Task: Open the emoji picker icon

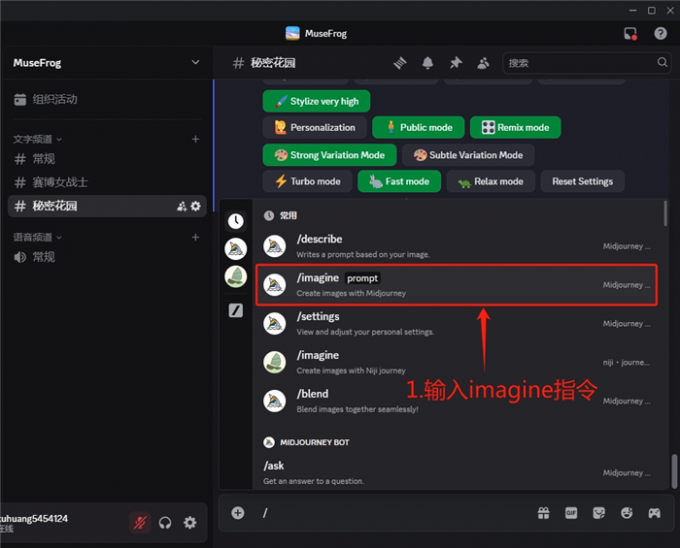Action: click(x=627, y=513)
